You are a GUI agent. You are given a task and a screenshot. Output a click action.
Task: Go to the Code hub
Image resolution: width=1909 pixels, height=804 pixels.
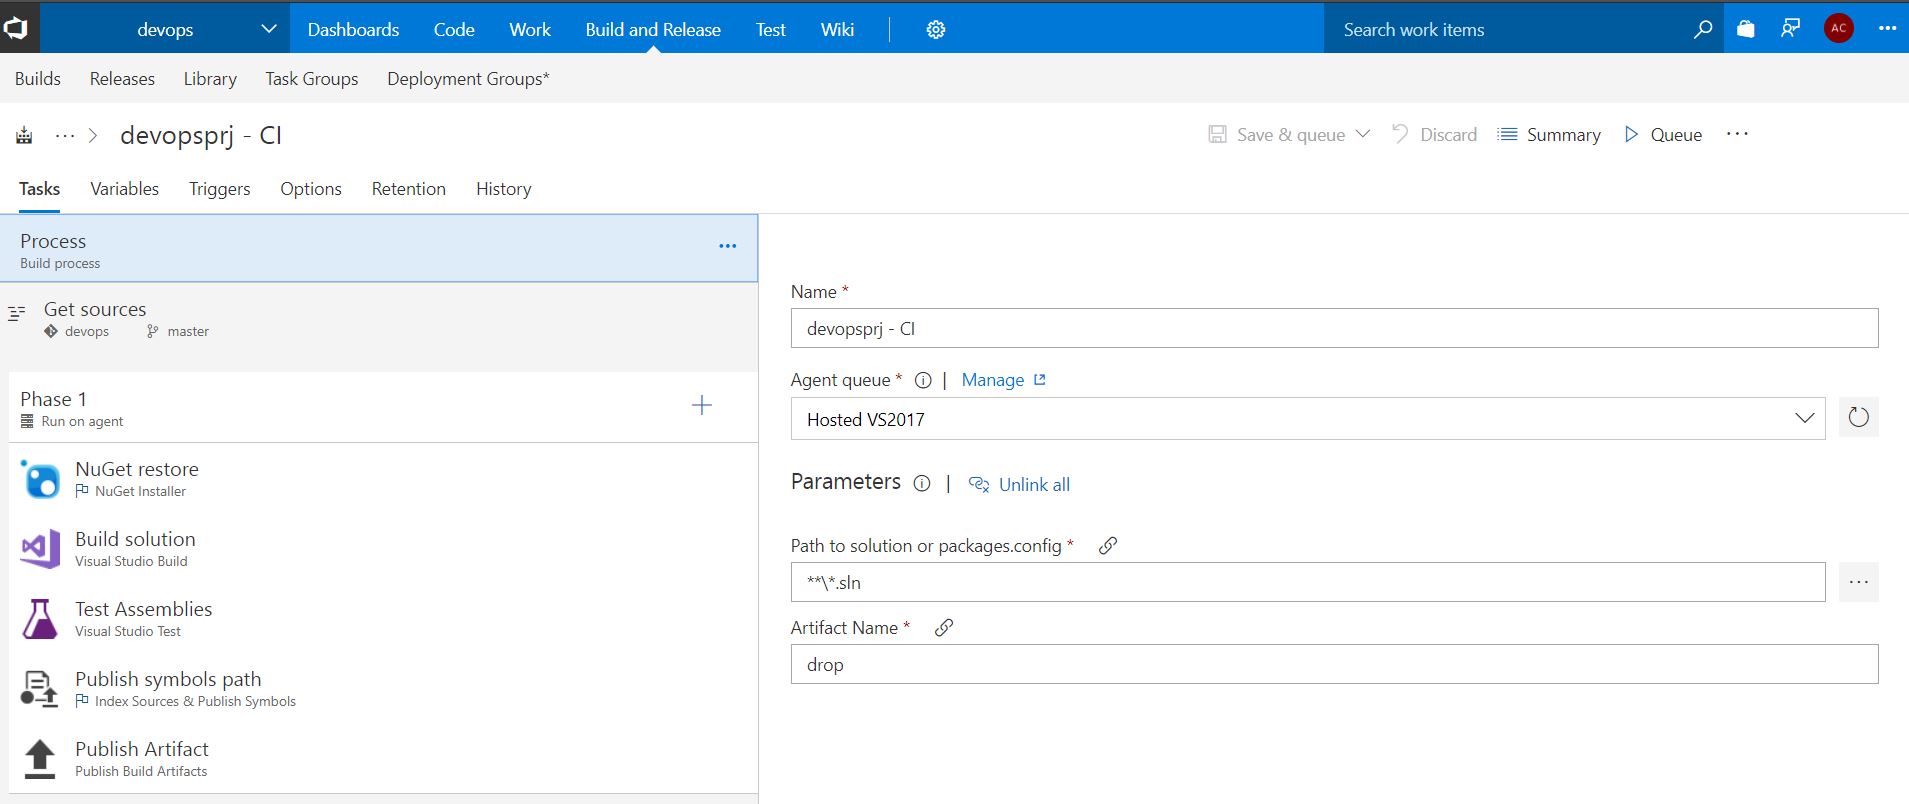point(454,30)
